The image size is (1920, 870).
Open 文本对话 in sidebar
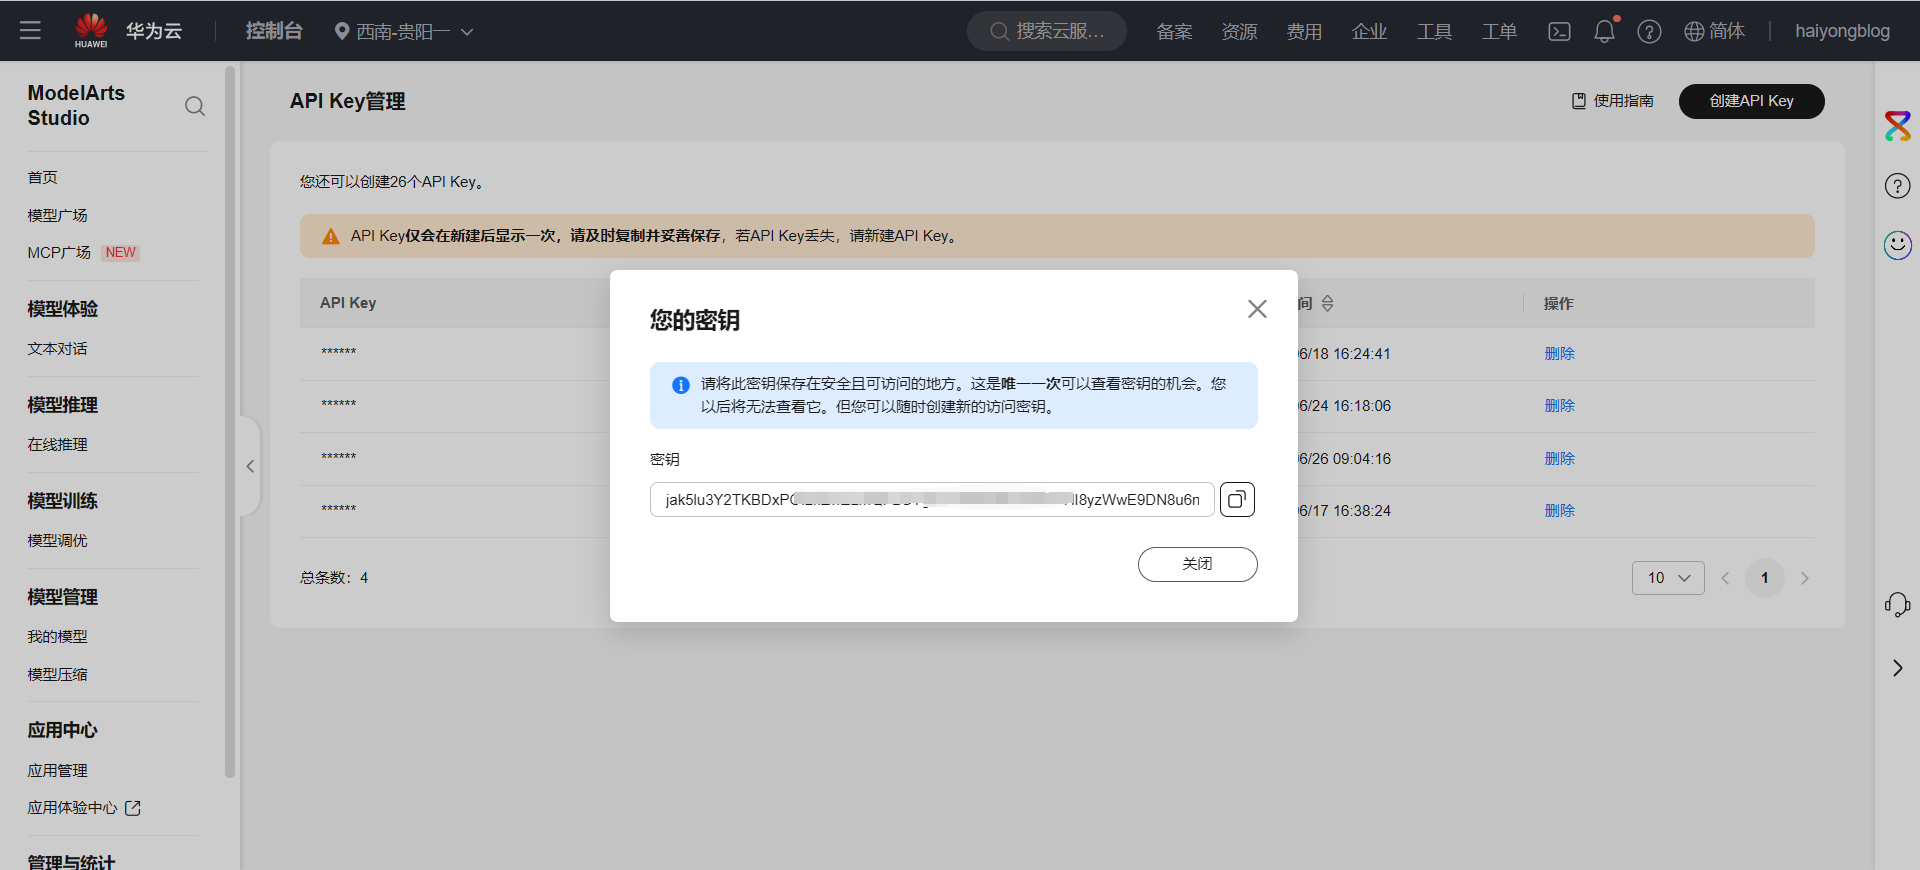pos(58,349)
